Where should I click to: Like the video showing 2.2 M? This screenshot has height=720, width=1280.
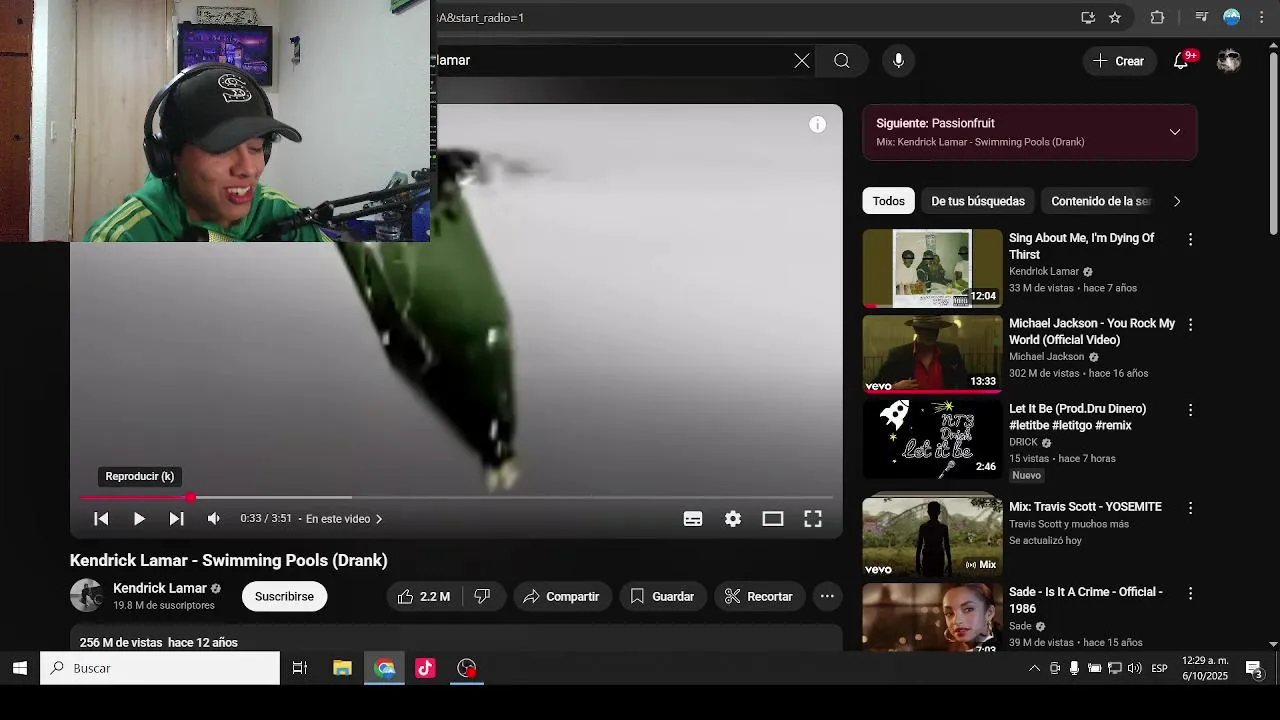[x=424, y=596]
